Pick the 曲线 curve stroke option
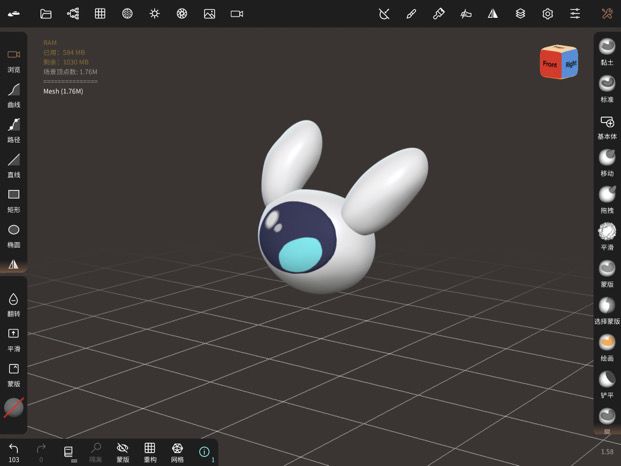621x466 pixels. point(14,95)
